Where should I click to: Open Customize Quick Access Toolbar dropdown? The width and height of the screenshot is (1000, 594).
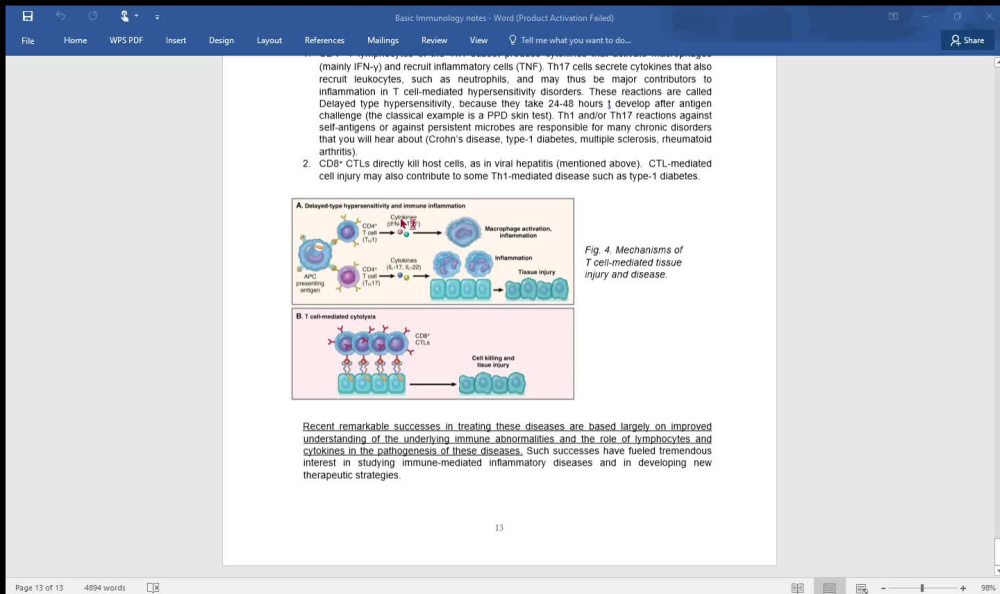[x=157, y=17]
